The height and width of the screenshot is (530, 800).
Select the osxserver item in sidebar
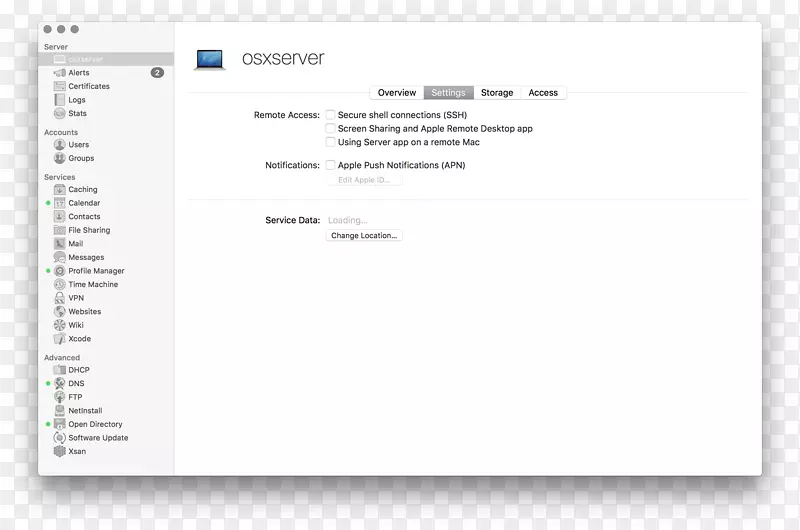[106, 59]
